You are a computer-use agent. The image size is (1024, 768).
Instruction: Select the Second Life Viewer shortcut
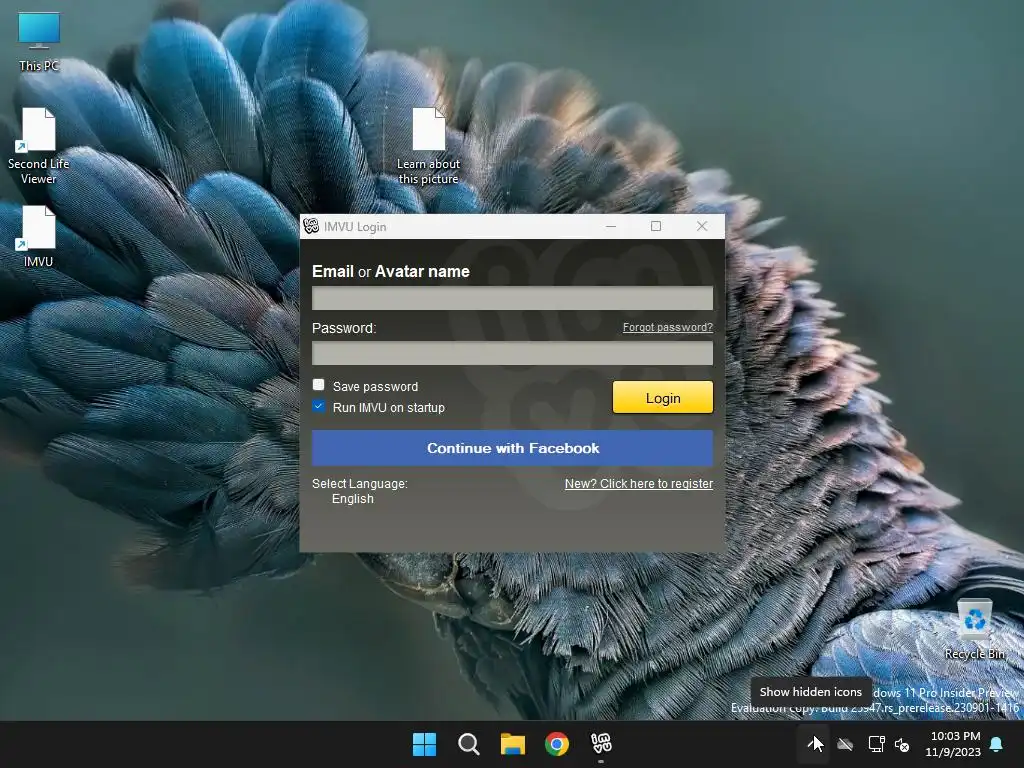tap(39, 146)
